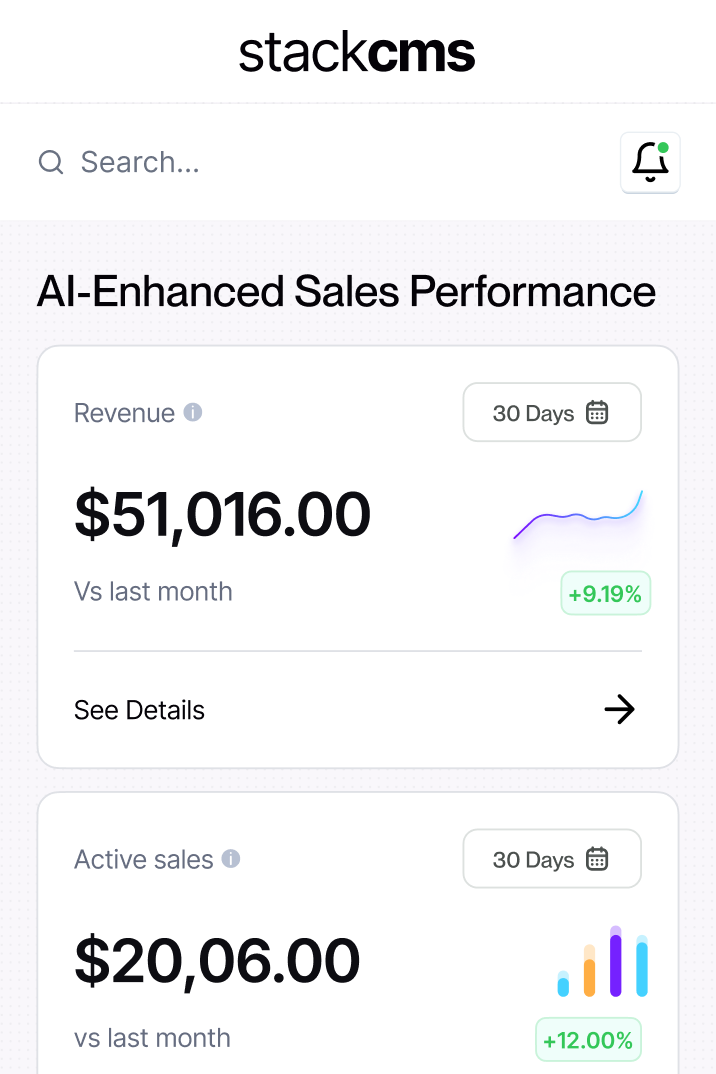Click the arrow next to See Details

point(620,709)
